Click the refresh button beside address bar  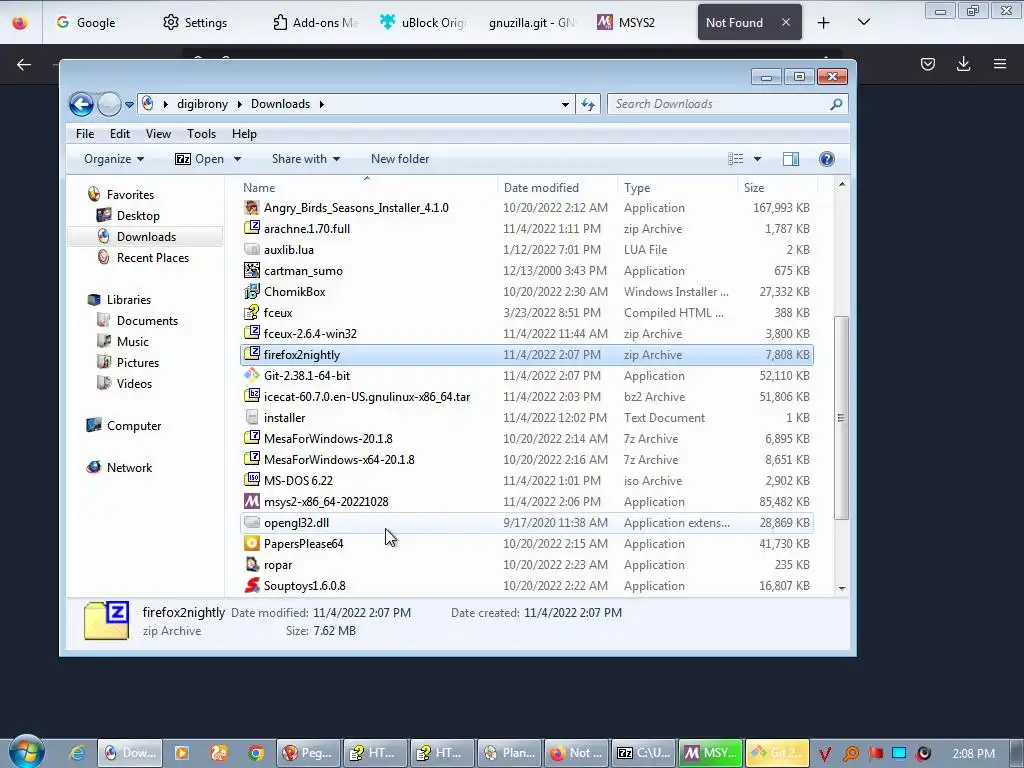pyautogui.click(x=588, y=104)
